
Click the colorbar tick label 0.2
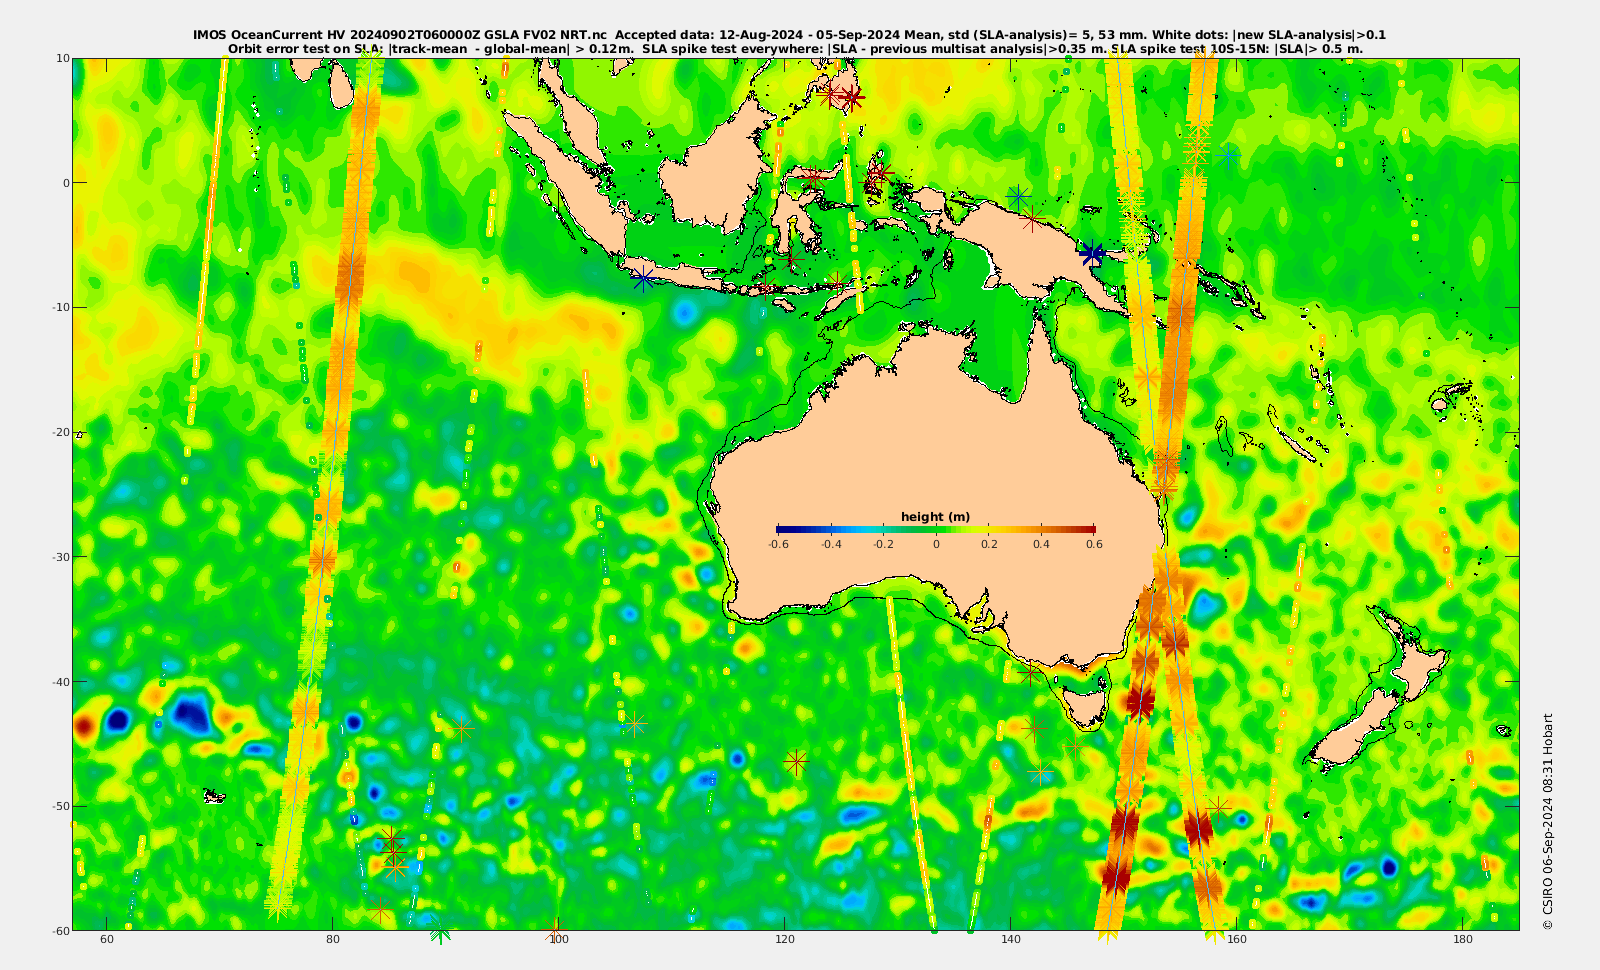[989, 545]
